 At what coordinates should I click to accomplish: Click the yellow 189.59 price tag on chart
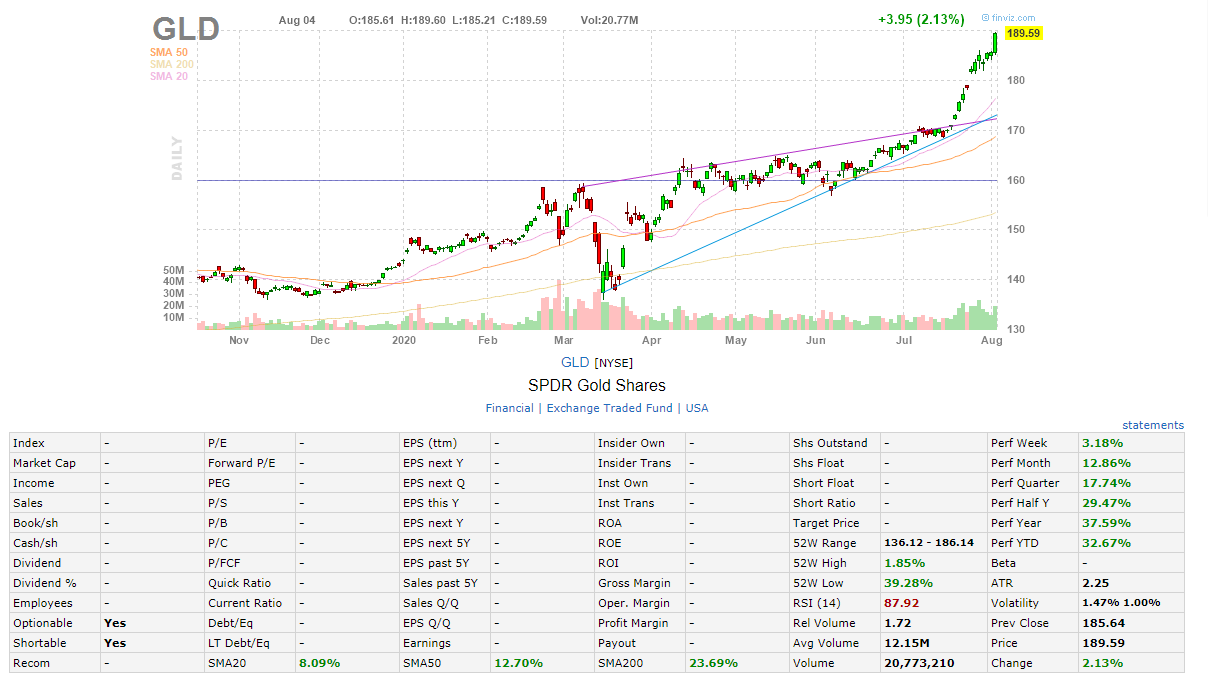click(x=1024, y=33)
